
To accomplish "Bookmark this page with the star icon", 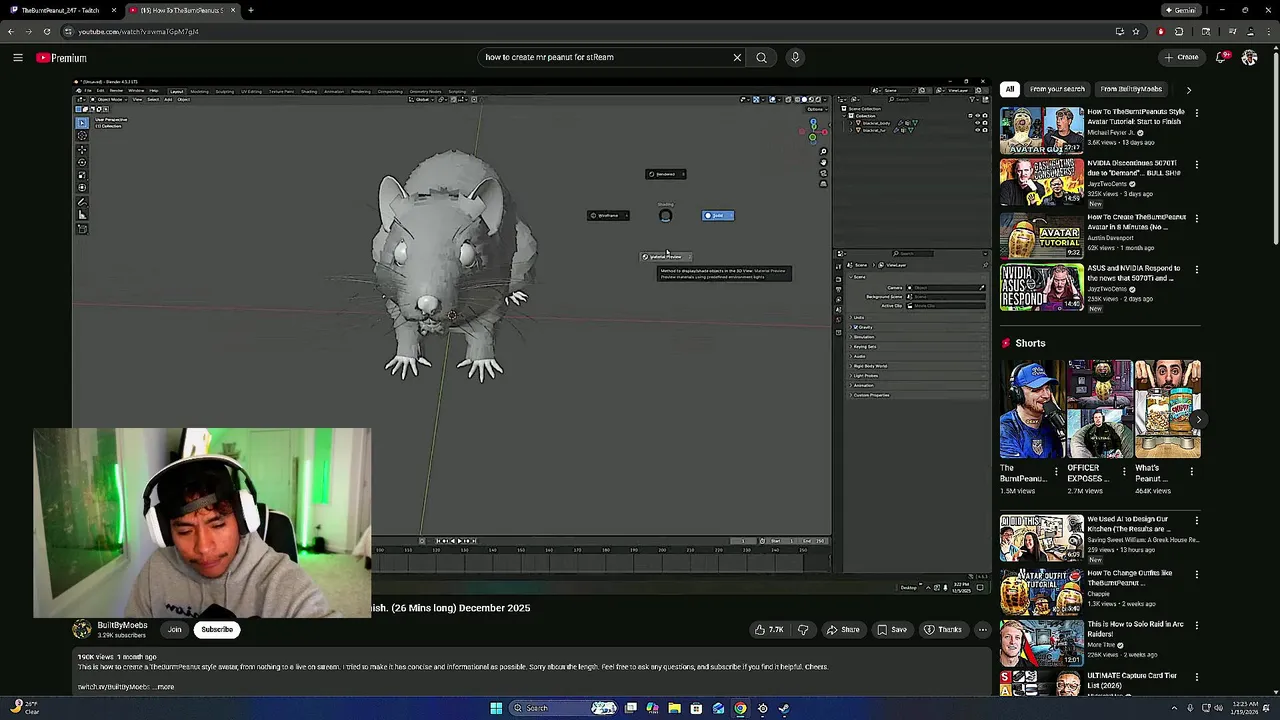I will coord(1136,31).
